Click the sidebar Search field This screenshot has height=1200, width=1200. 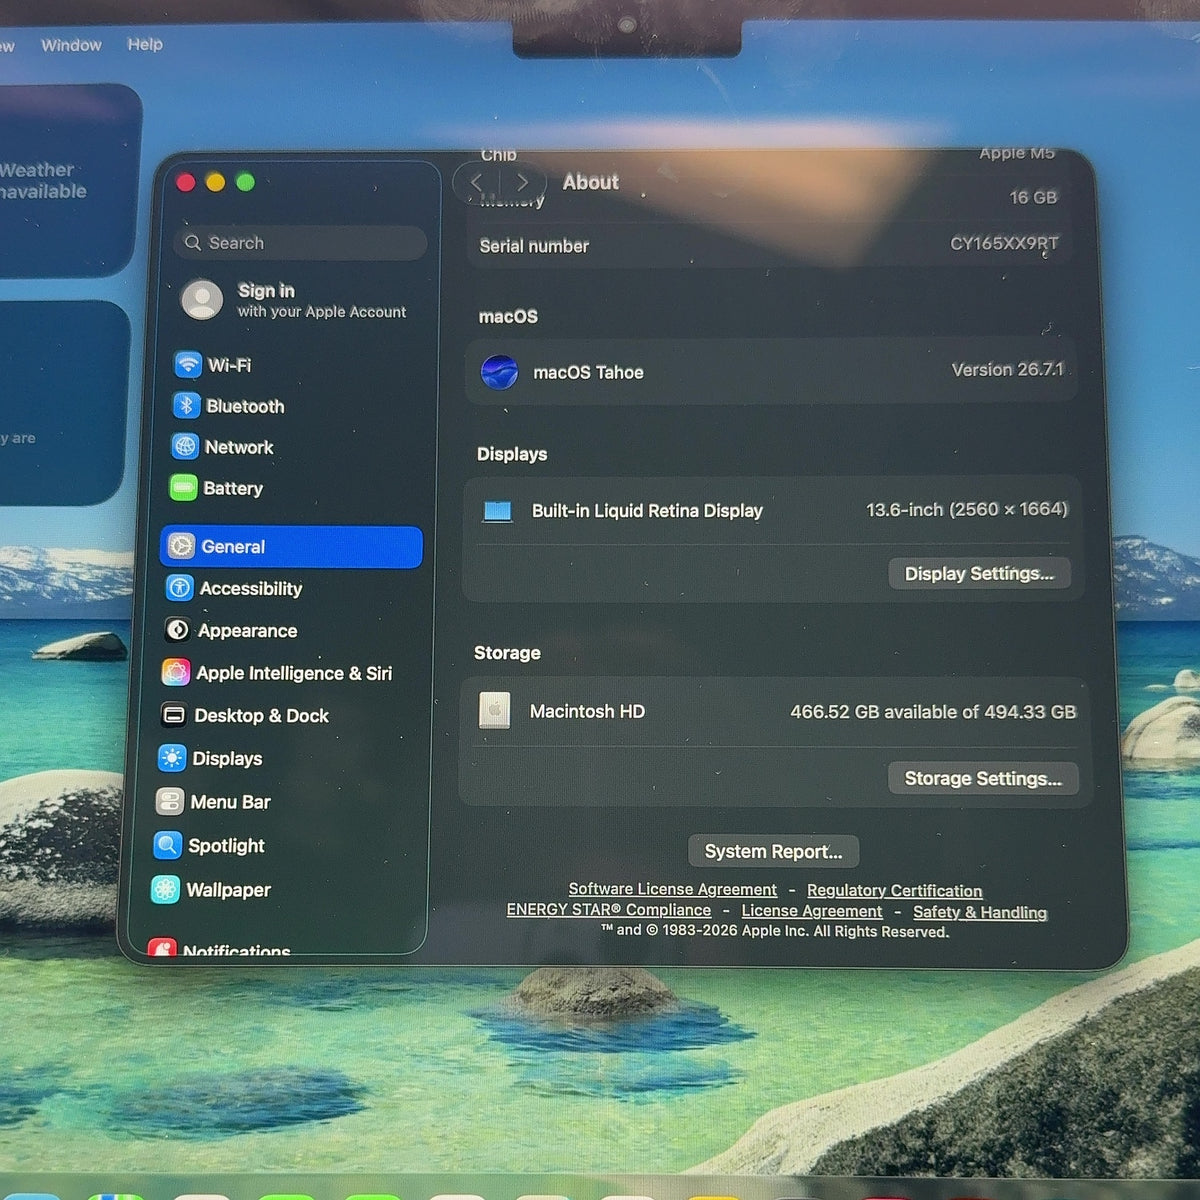pyautogui.click(x=300, y=243)
